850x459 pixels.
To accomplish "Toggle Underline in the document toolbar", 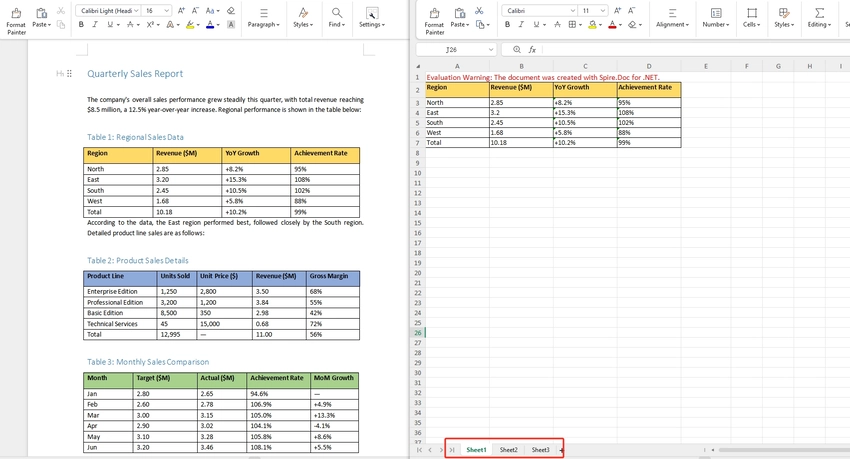I will click(110, 24).
